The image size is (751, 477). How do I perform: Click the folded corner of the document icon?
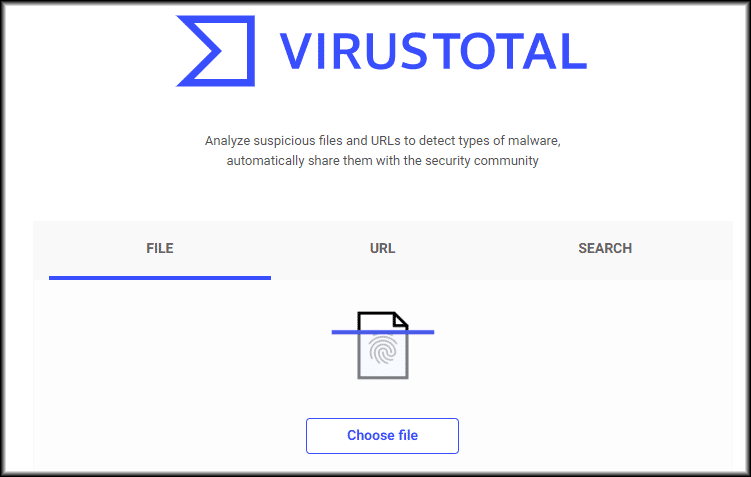coord(400,319)
